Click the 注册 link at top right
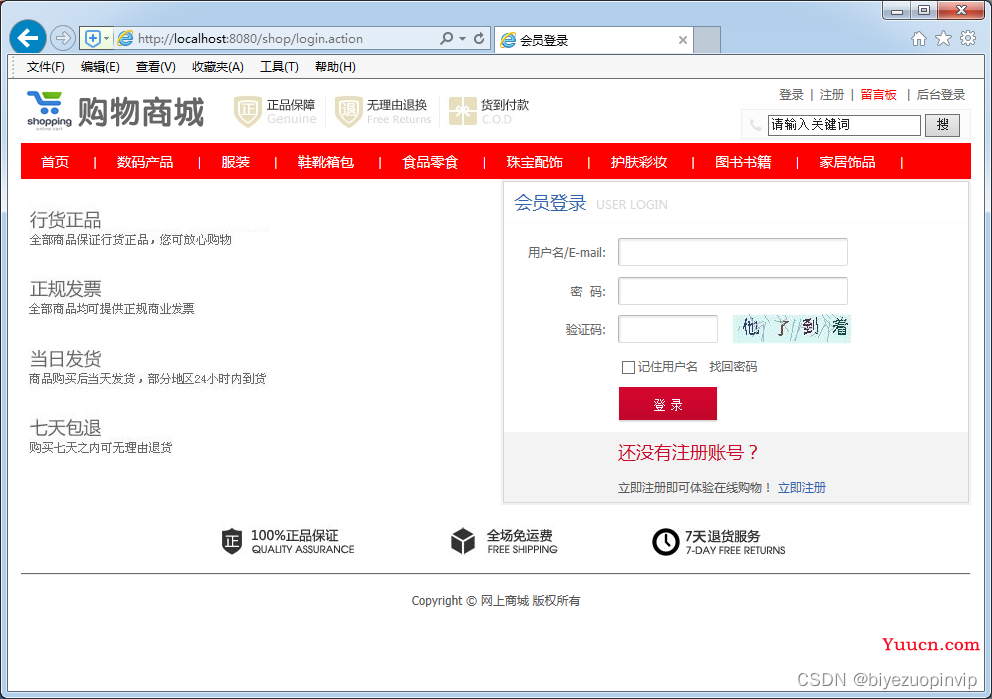The image size is (992, 699). coord(831,95)
